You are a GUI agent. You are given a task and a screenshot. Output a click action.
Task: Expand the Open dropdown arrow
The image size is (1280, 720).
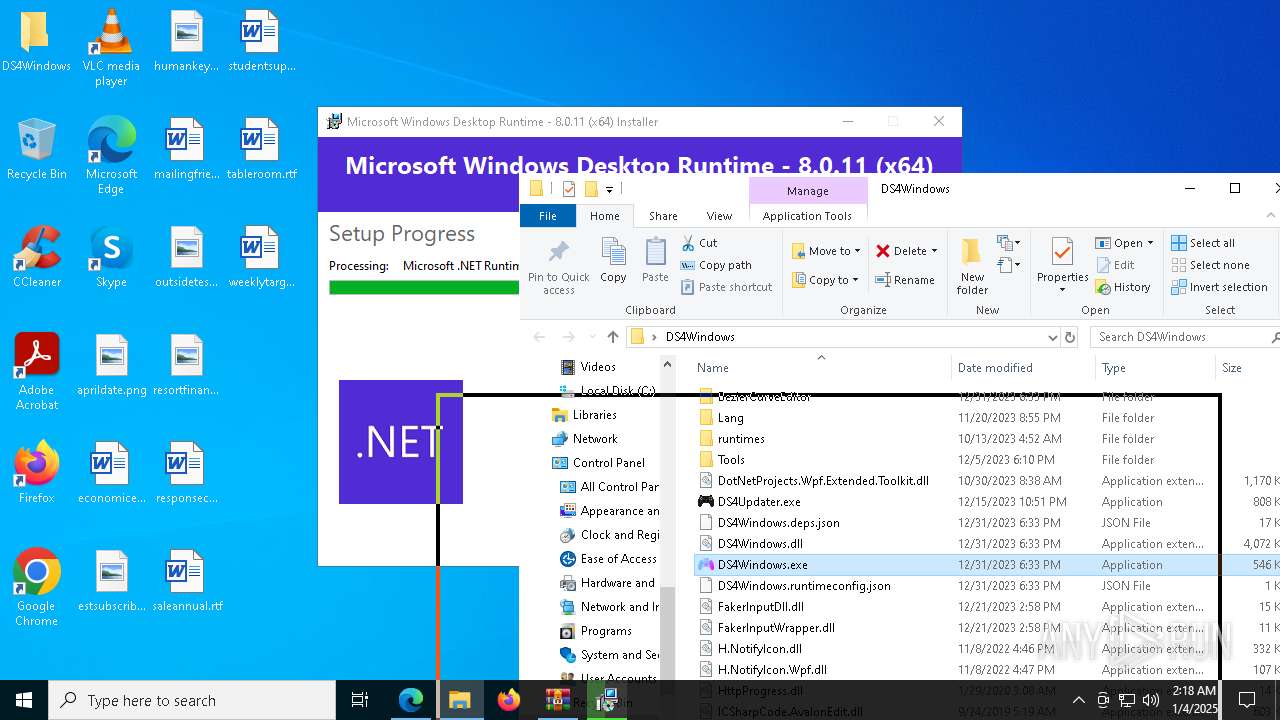point(1150,243)
